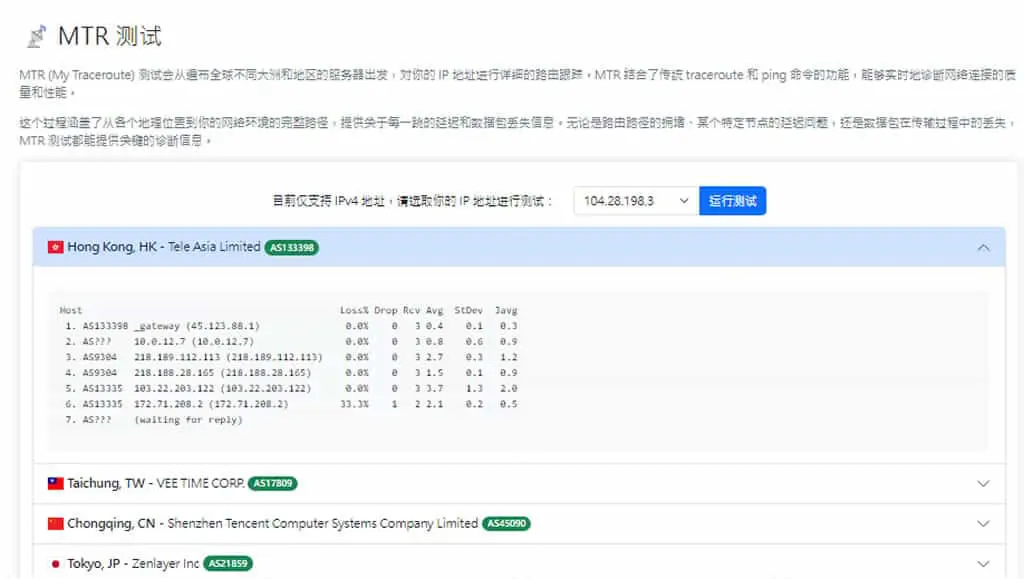Viewport: 1024px width, 579px height.
Task: Click the AS45090 green badge
Action: click(506, 524)
